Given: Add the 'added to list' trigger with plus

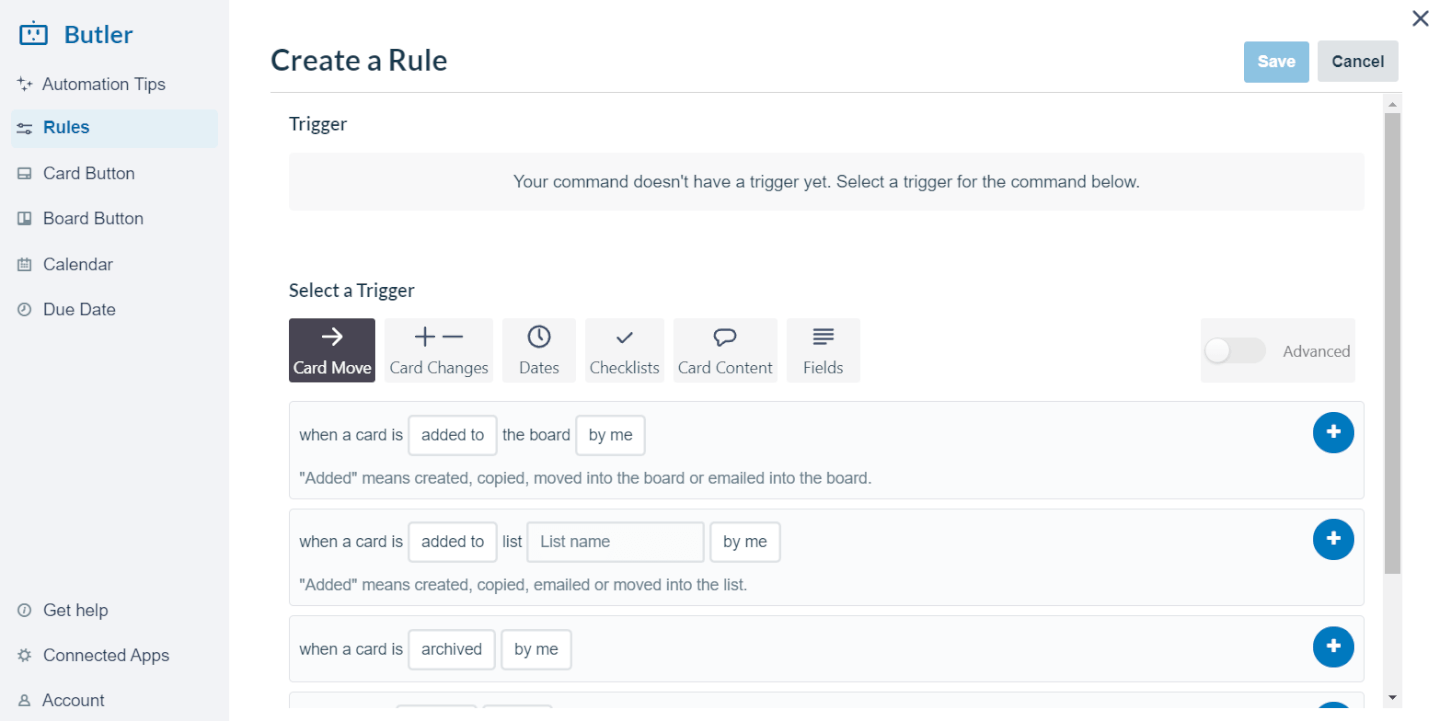Looking at the screenshot, I should tap(1333, 539).
